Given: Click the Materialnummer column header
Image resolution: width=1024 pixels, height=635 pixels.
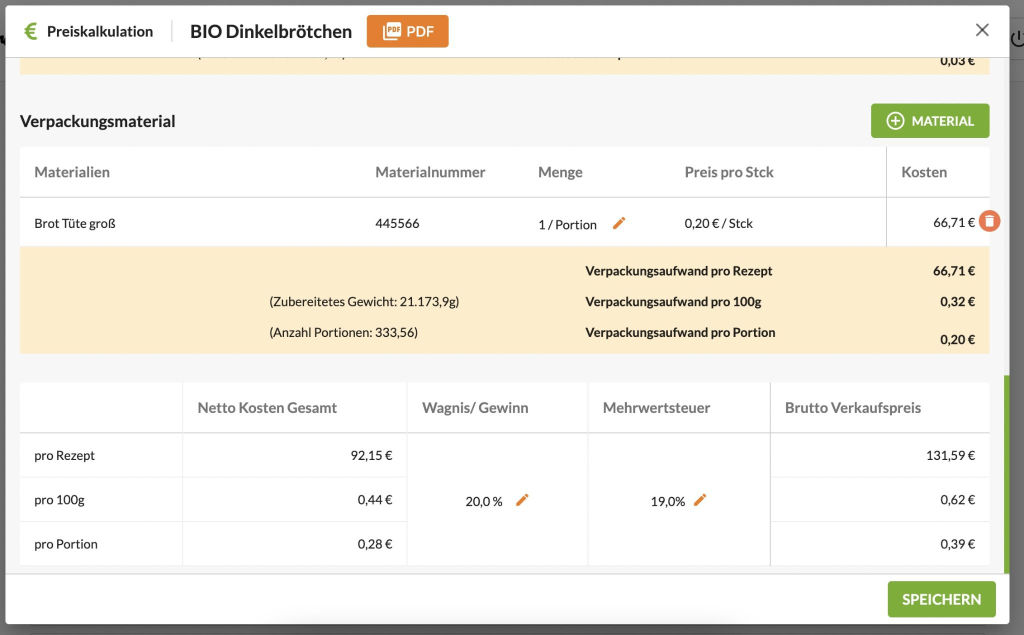Looking at the screenshot, I should 430,172.
